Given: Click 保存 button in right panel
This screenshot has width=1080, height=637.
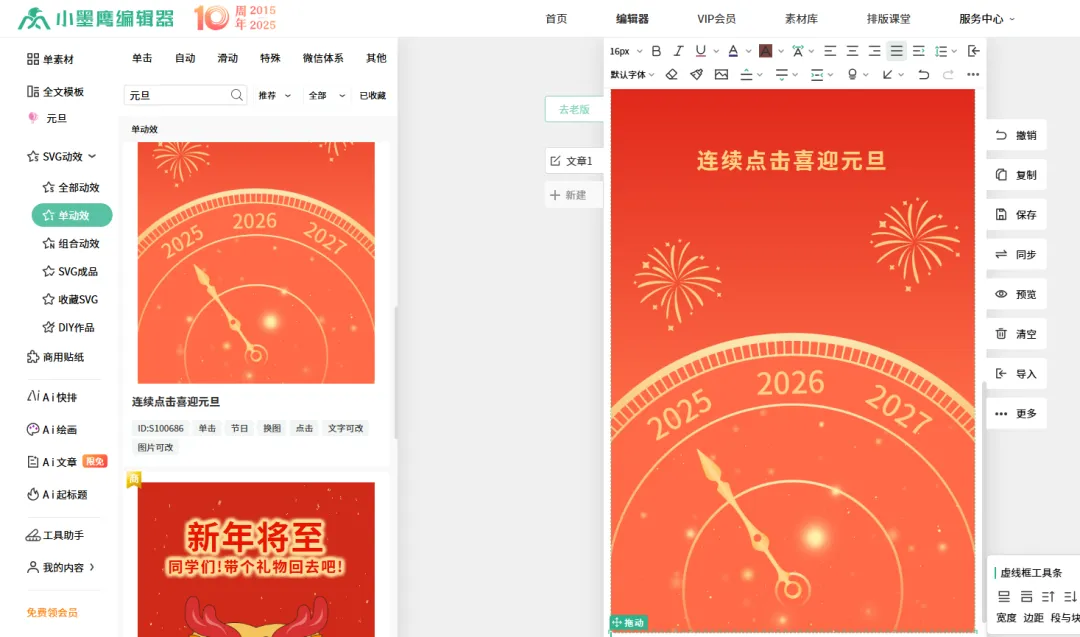Looking at the screenshot, I should point(1017,215).
